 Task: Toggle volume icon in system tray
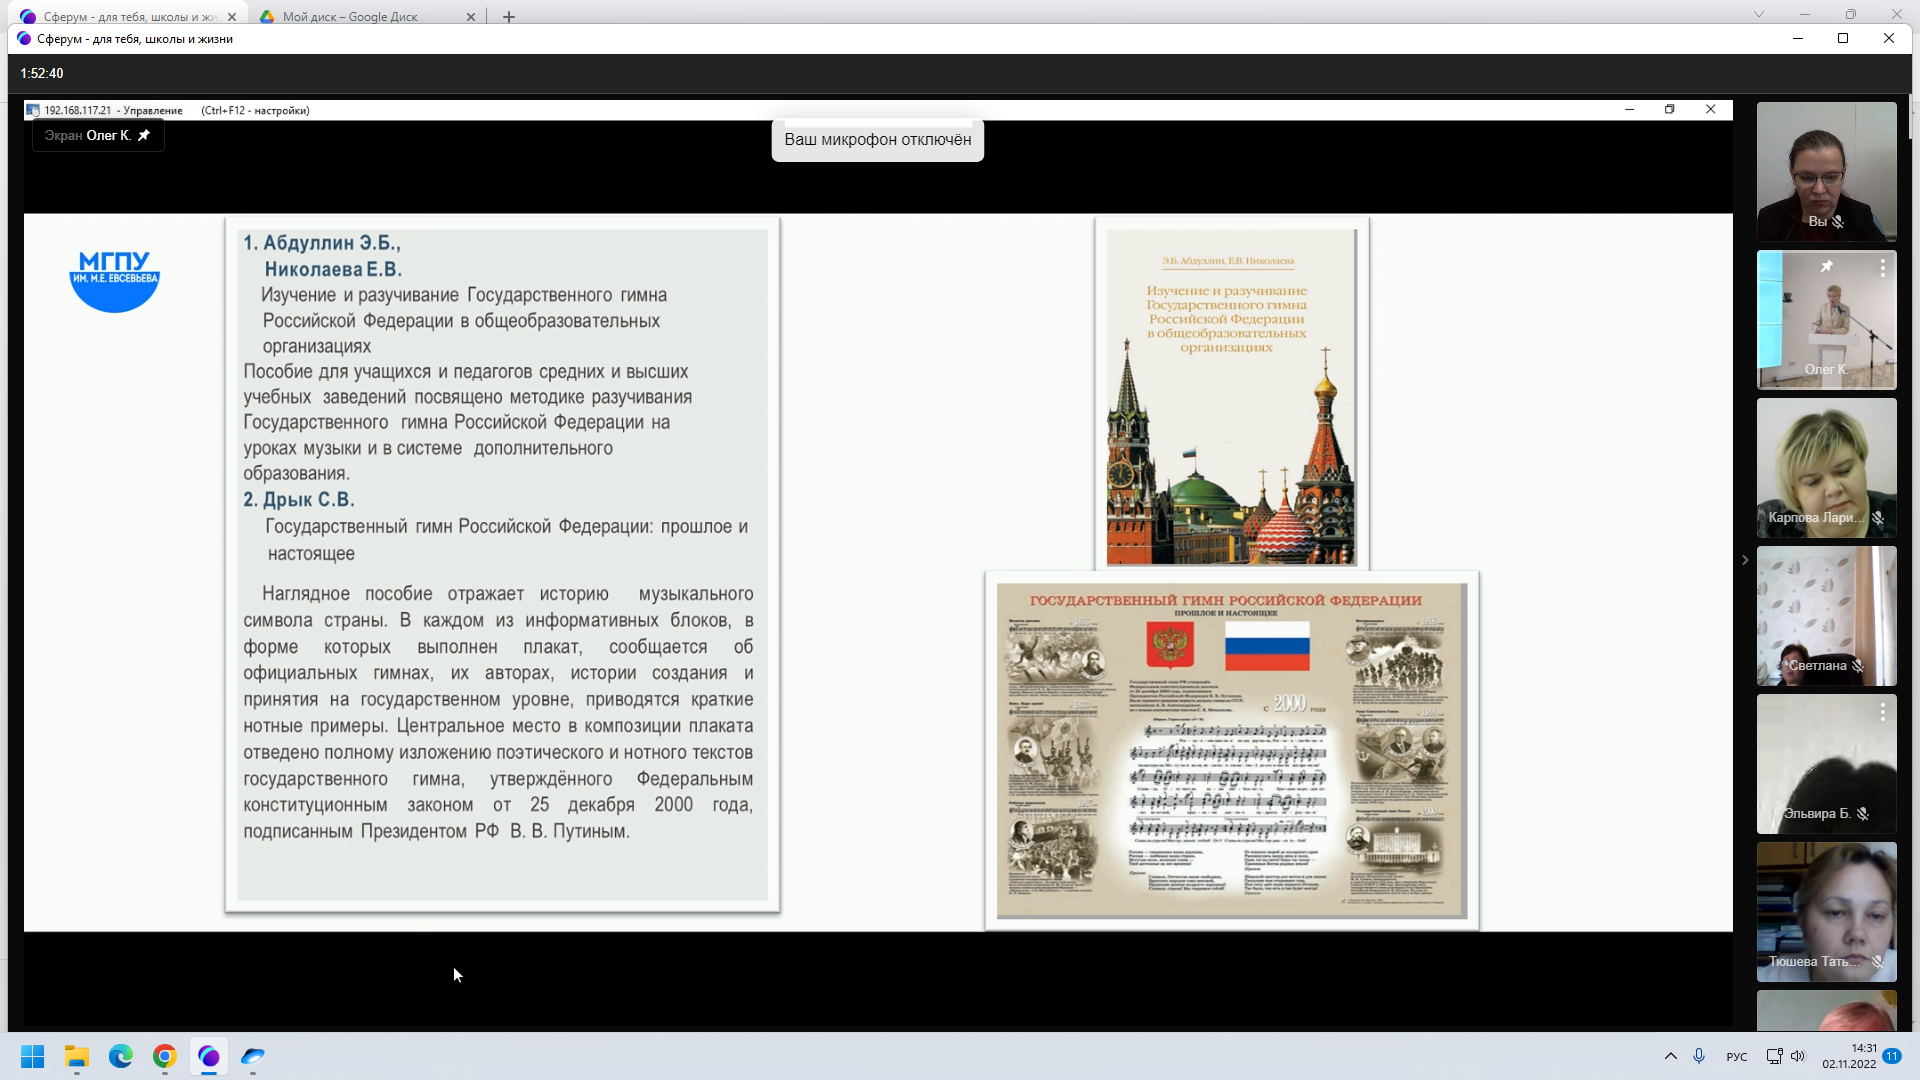click(x=1798, y=1056)
